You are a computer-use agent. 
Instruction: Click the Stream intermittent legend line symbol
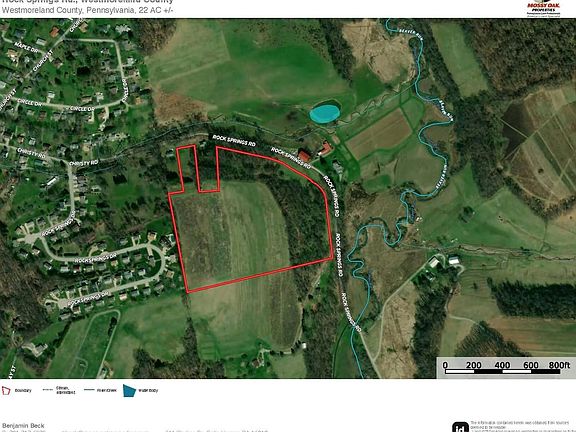tap(48, 390)
